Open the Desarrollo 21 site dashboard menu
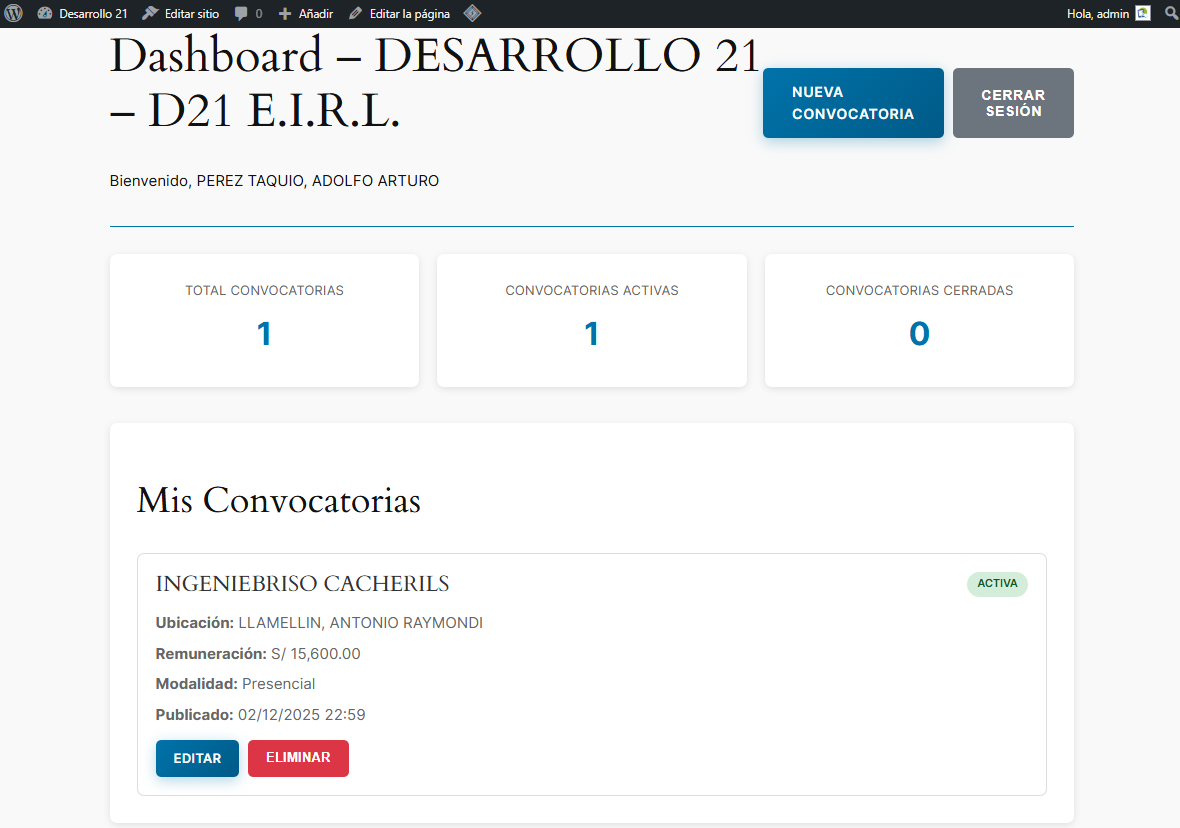Screen dimensions: 1180x828 pyautogui.click(x=92, y=14)
